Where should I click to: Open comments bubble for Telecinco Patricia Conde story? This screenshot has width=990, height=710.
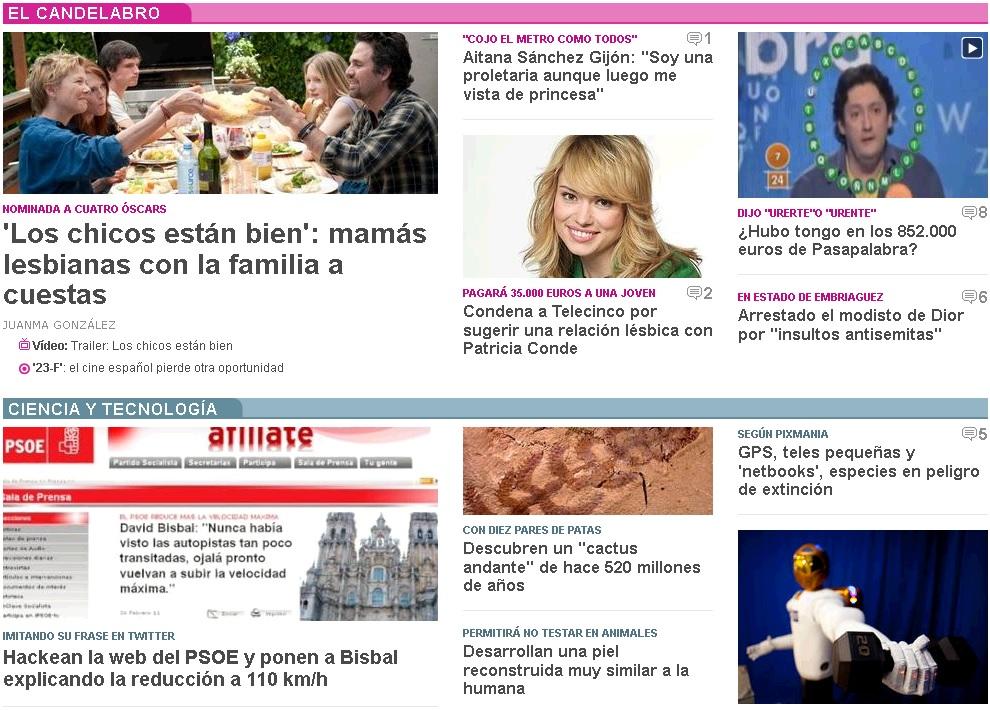[700, 293]
